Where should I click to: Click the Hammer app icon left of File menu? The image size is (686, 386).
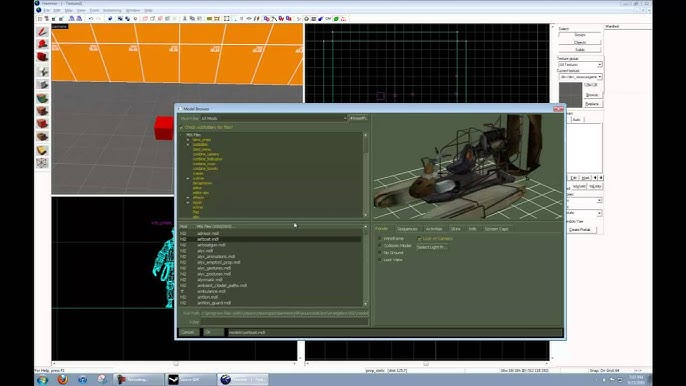[38, 10]
